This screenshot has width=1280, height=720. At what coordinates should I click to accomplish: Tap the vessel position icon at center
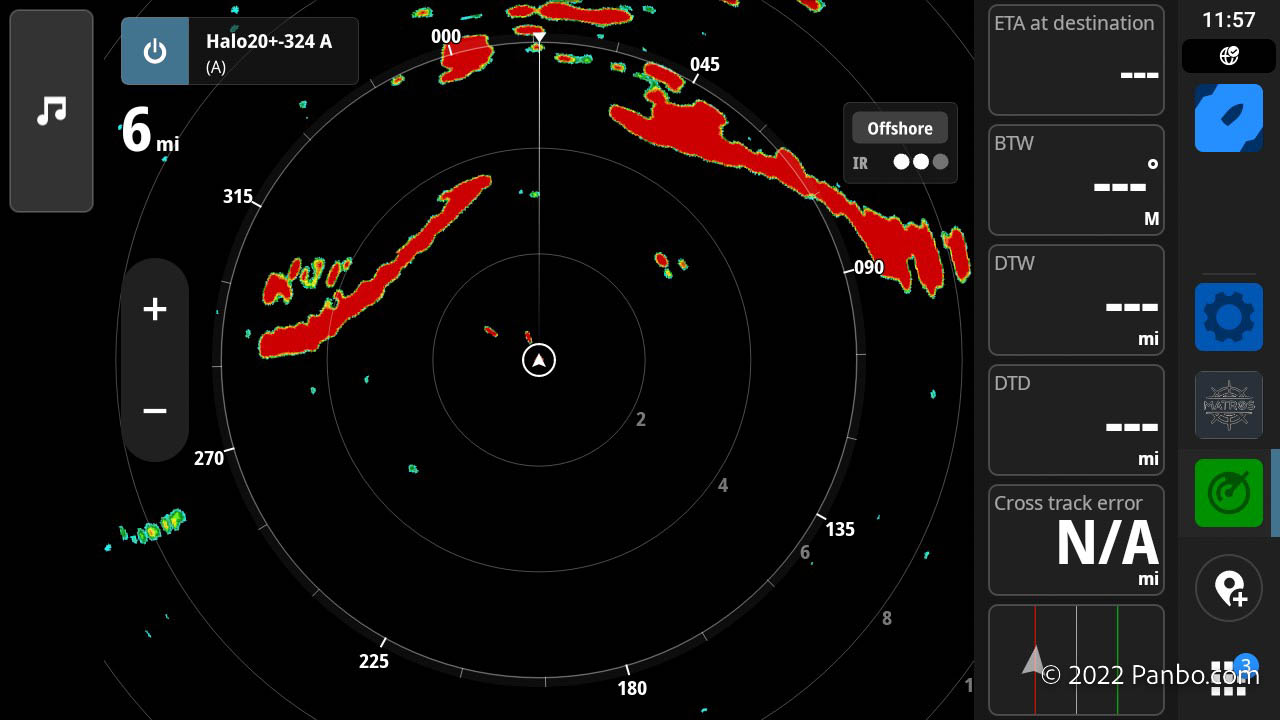tap(539, 360)
